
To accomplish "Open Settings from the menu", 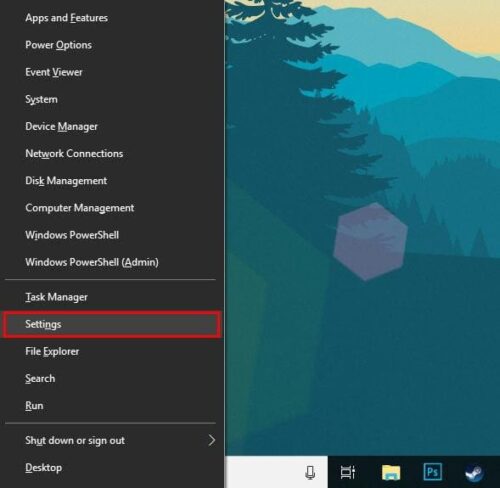I will [x=111, y=324].
